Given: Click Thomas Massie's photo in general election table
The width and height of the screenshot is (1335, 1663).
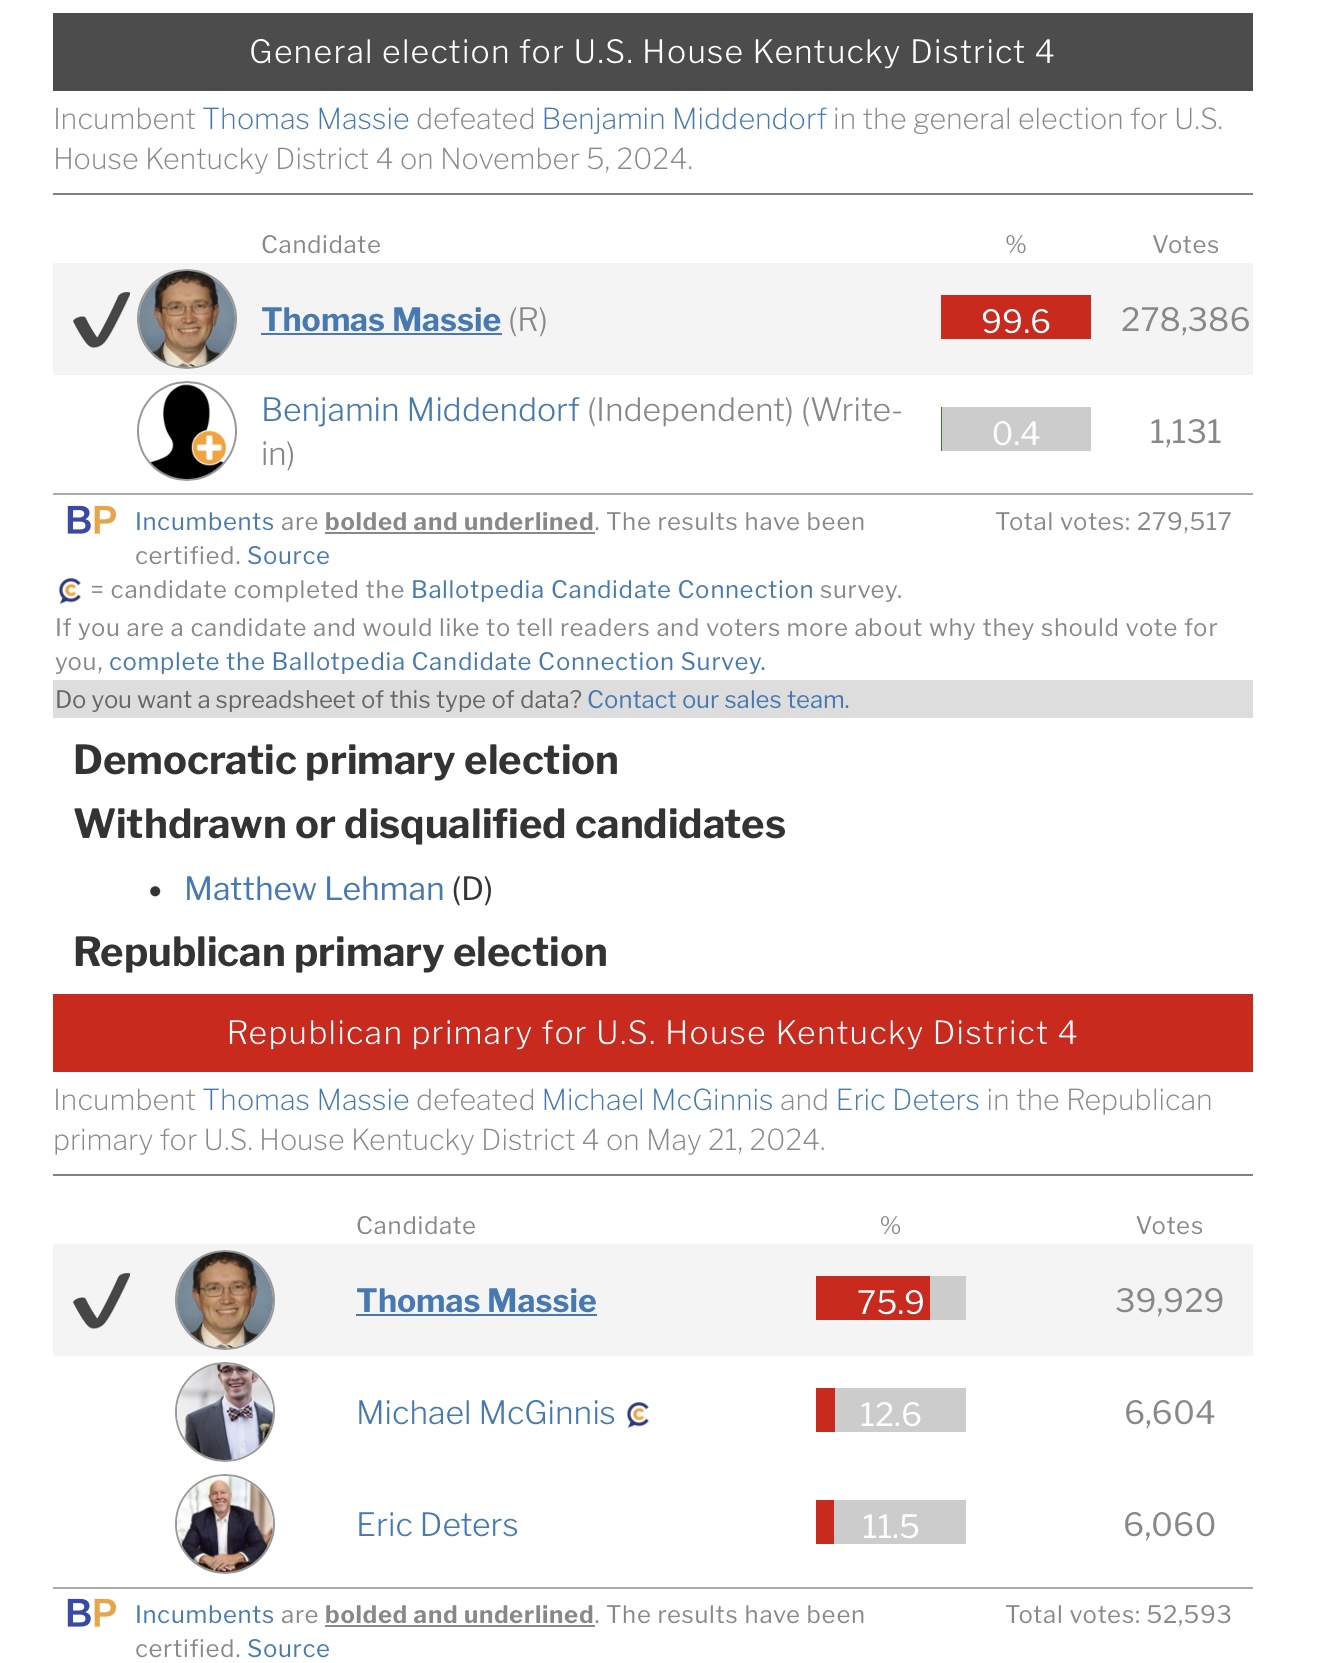Looking at the screenshot, I should (x=187, y=319).
